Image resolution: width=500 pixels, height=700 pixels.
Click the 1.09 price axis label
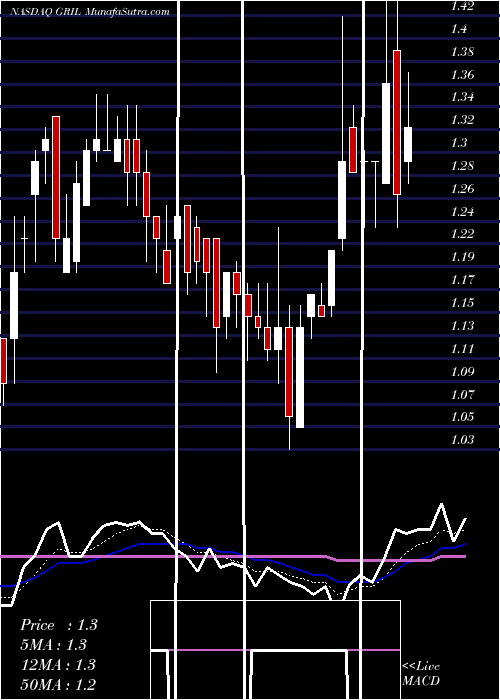click(x=462, y=371)
